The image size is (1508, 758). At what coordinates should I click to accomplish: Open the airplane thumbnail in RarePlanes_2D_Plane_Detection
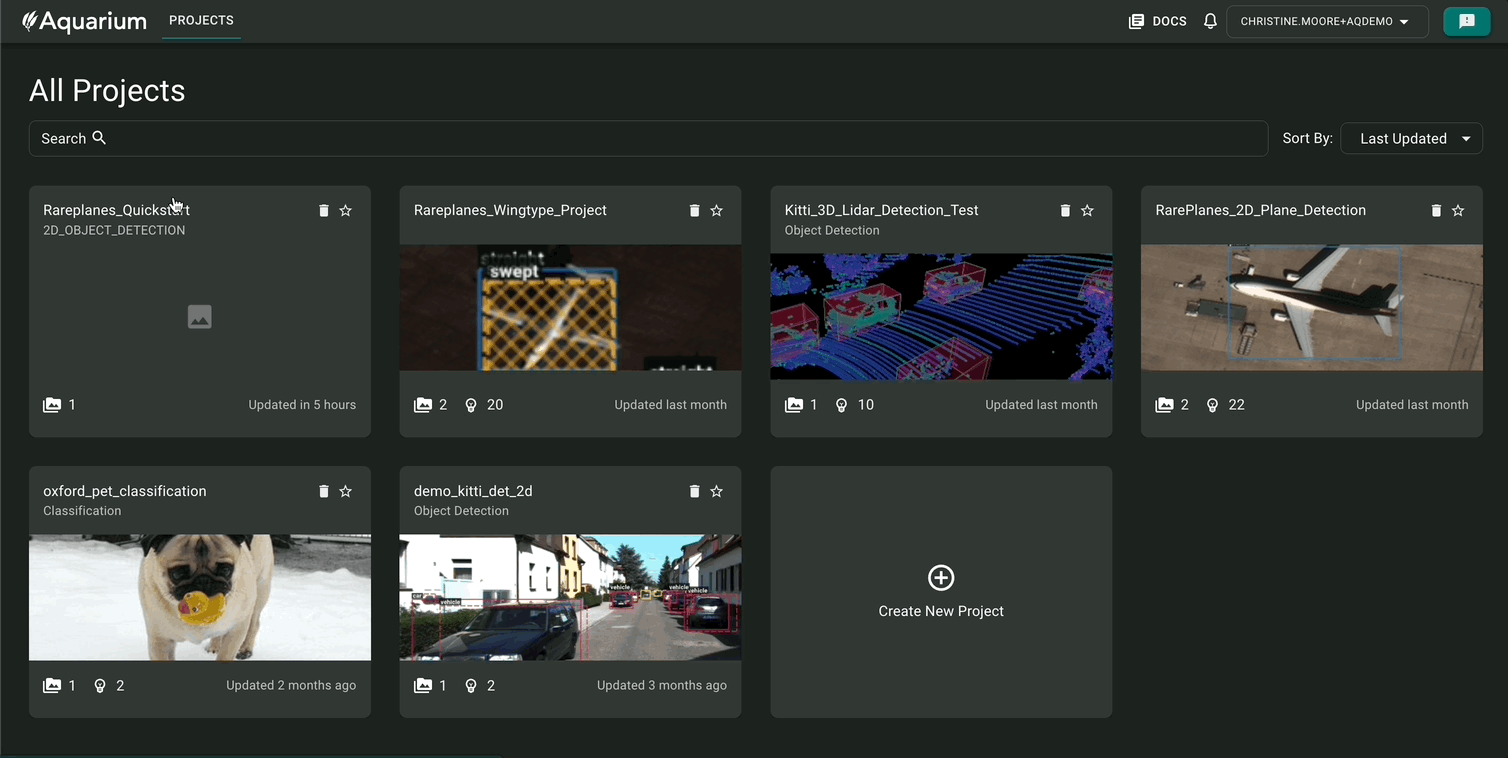point(1311,308)
